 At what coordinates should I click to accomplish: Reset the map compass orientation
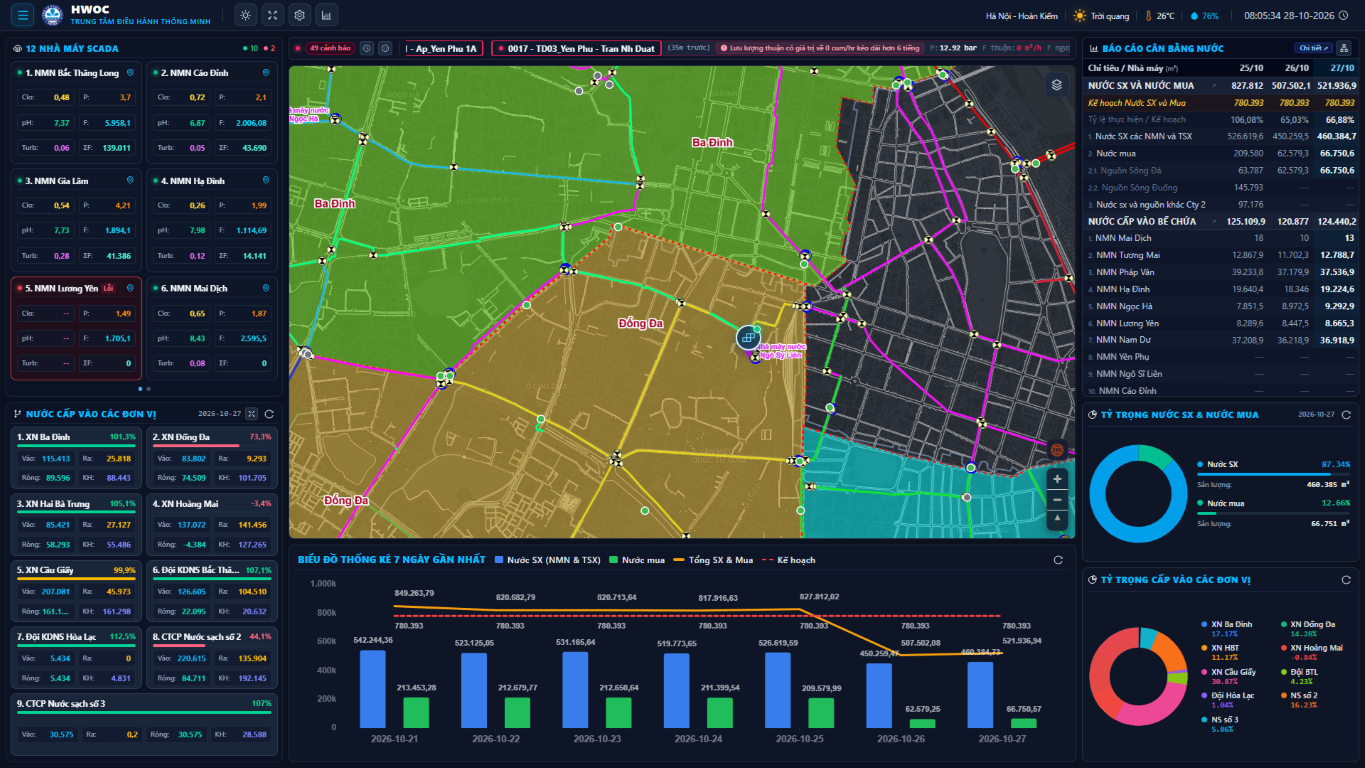pos(1058,519)
